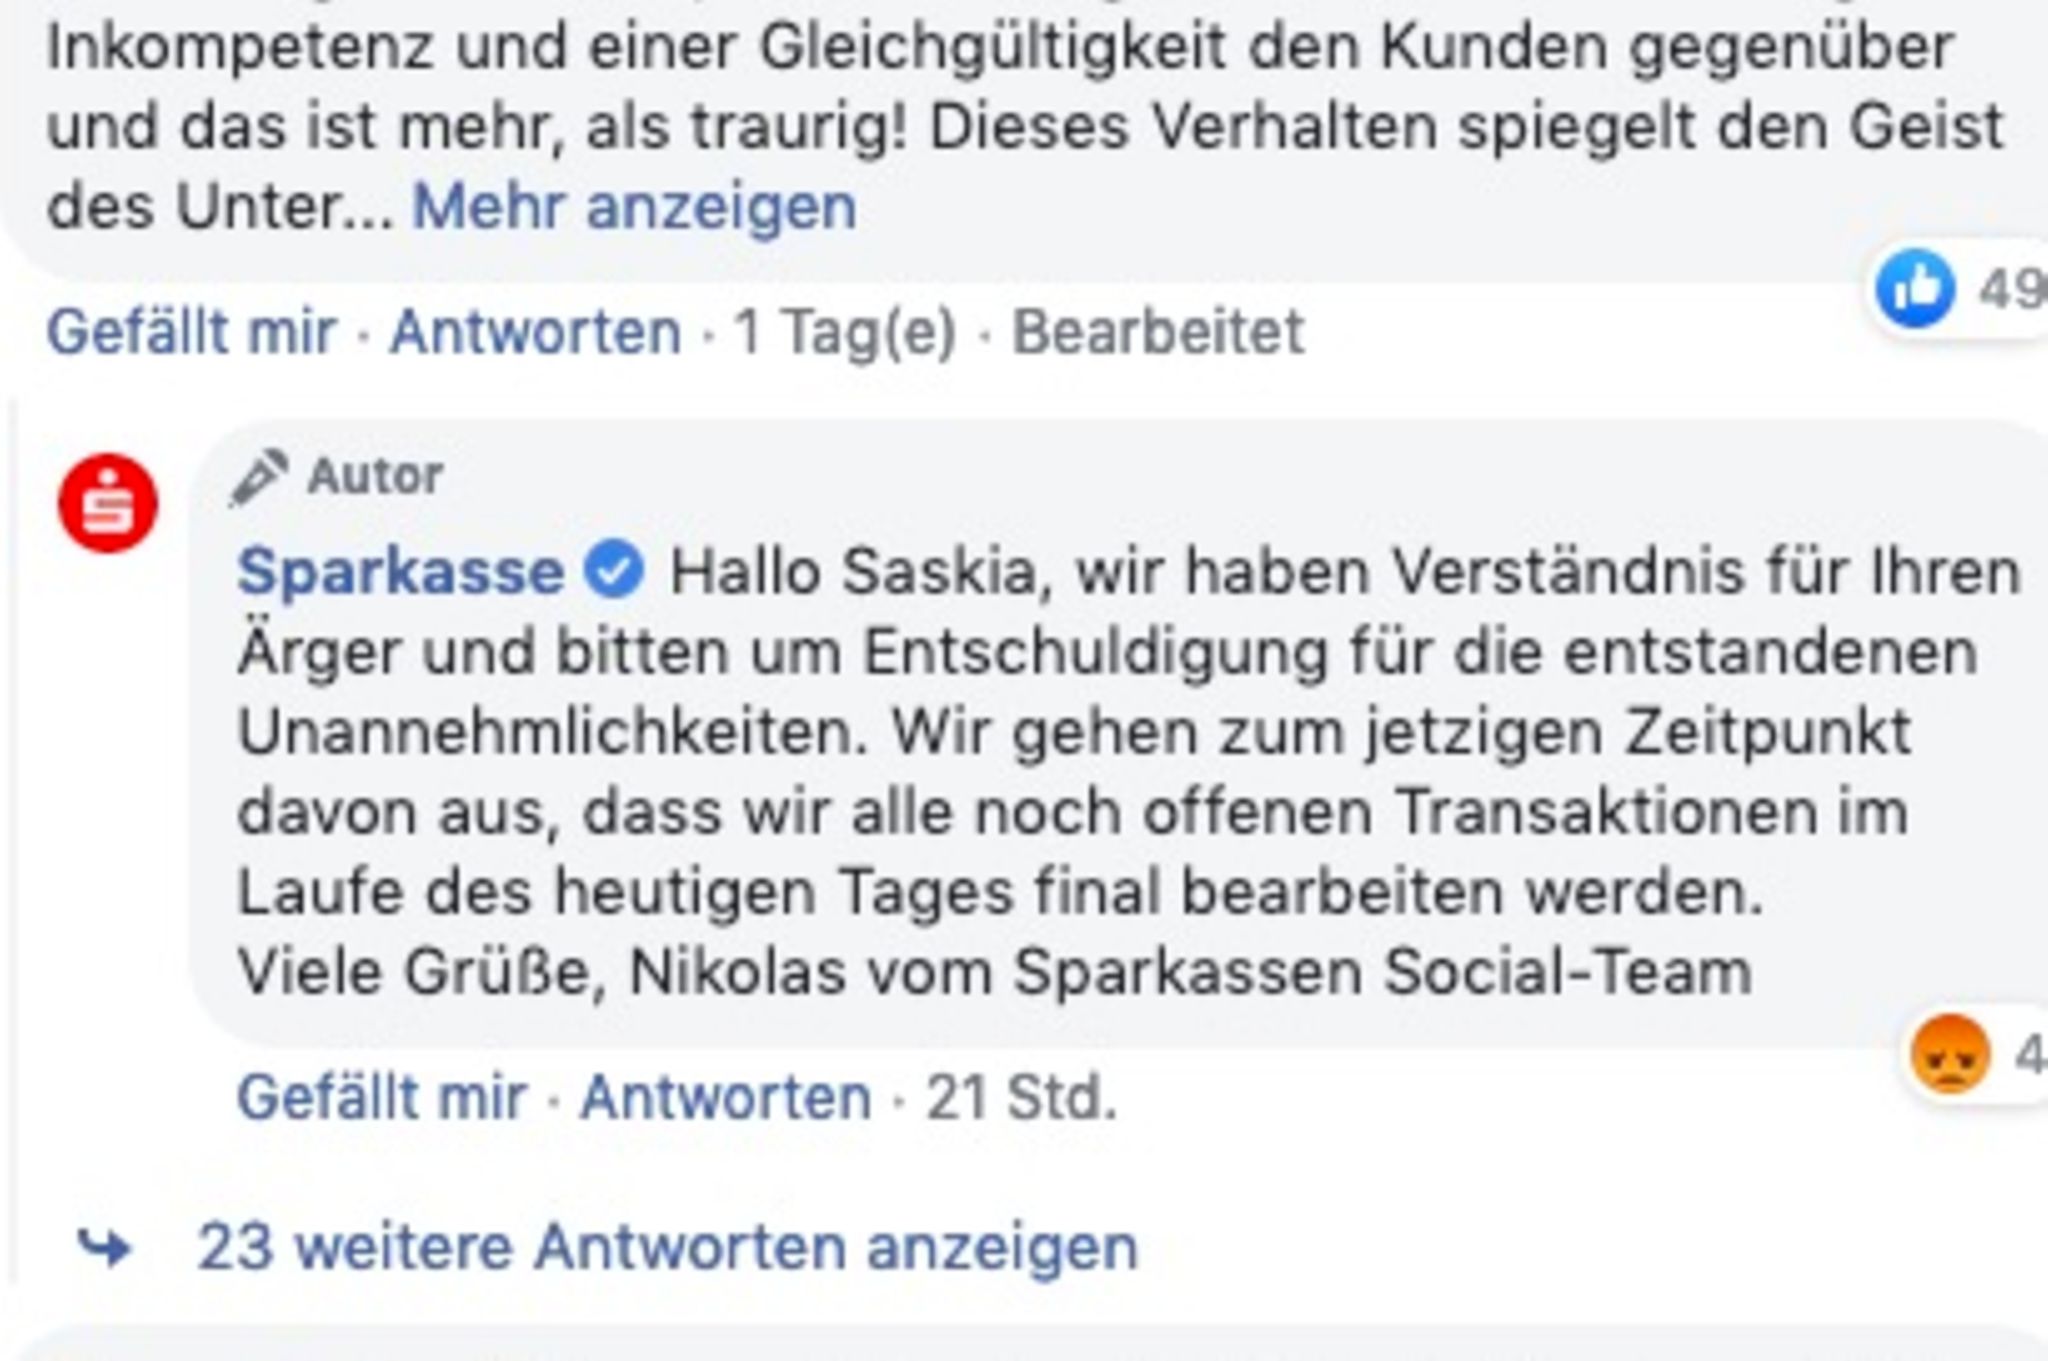Click the blue verified badge next to Sparkasse

pyautogui.click(x=614, y=572)
